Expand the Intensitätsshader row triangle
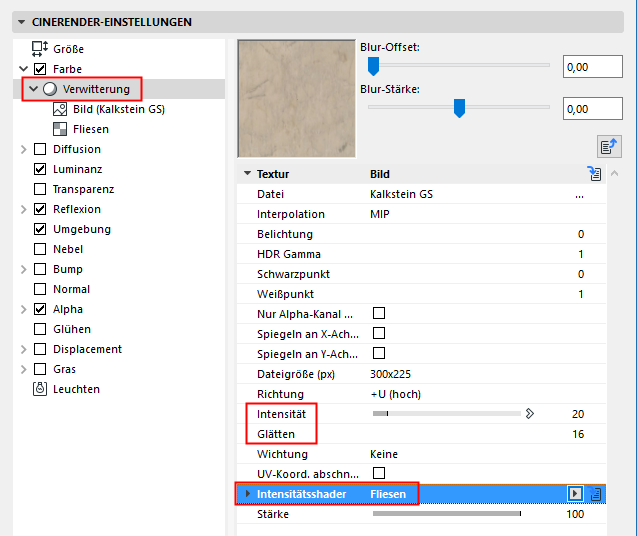637x536 pixels. tap(248, 494)
